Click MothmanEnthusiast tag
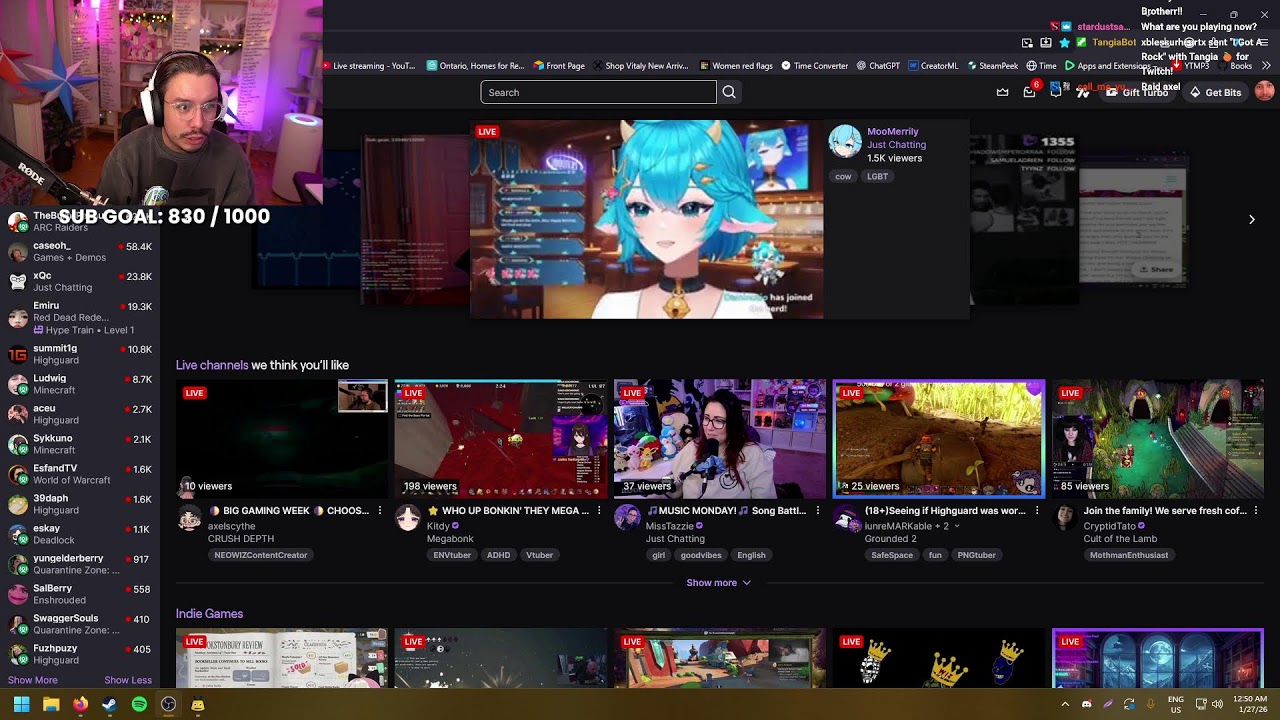This screenshot has width=1280, height=720. click(x=1128, y=555)
